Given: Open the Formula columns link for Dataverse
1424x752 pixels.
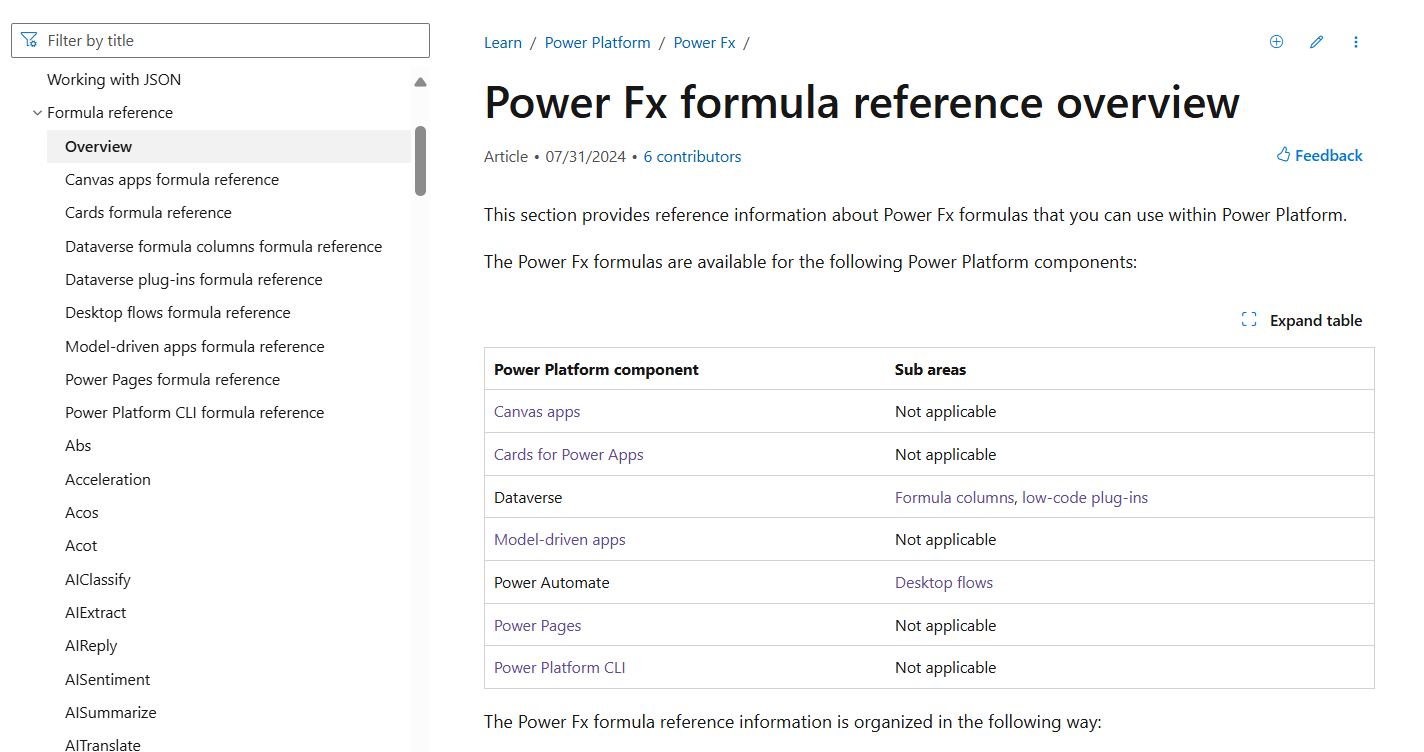Looking at the screenshot, I should (x=954, y=497).
